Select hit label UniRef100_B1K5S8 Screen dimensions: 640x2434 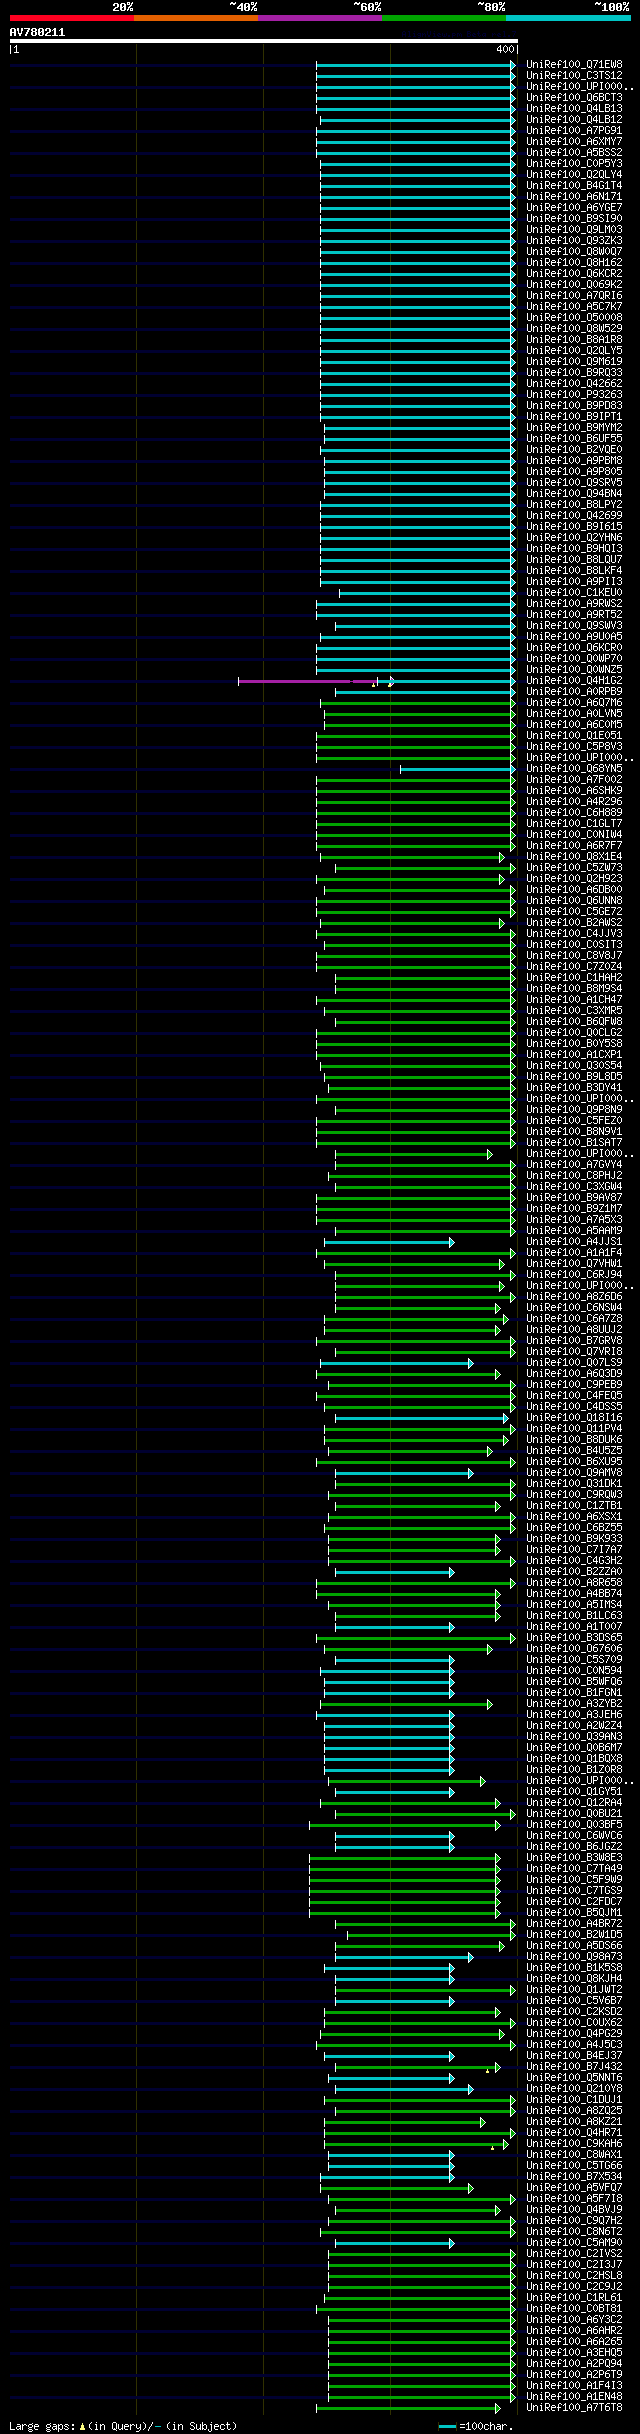[574, 1968]
